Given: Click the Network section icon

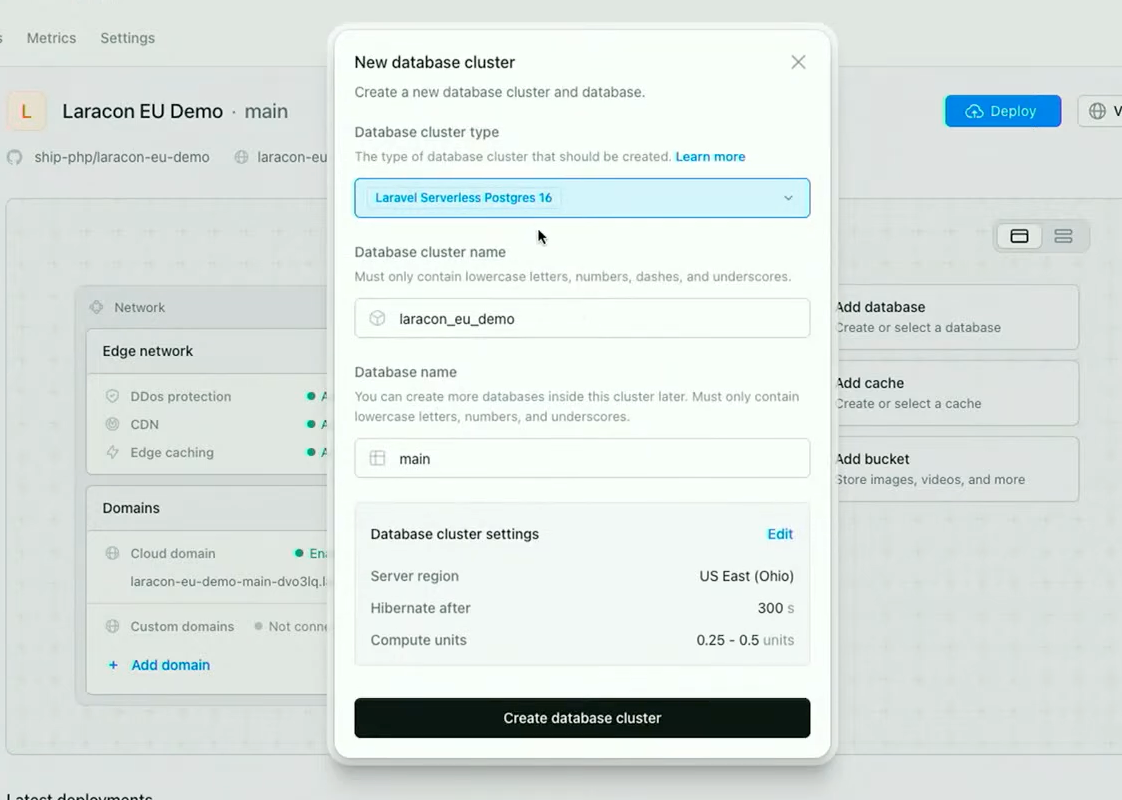Looking at the screenshot, I should 96,307.
